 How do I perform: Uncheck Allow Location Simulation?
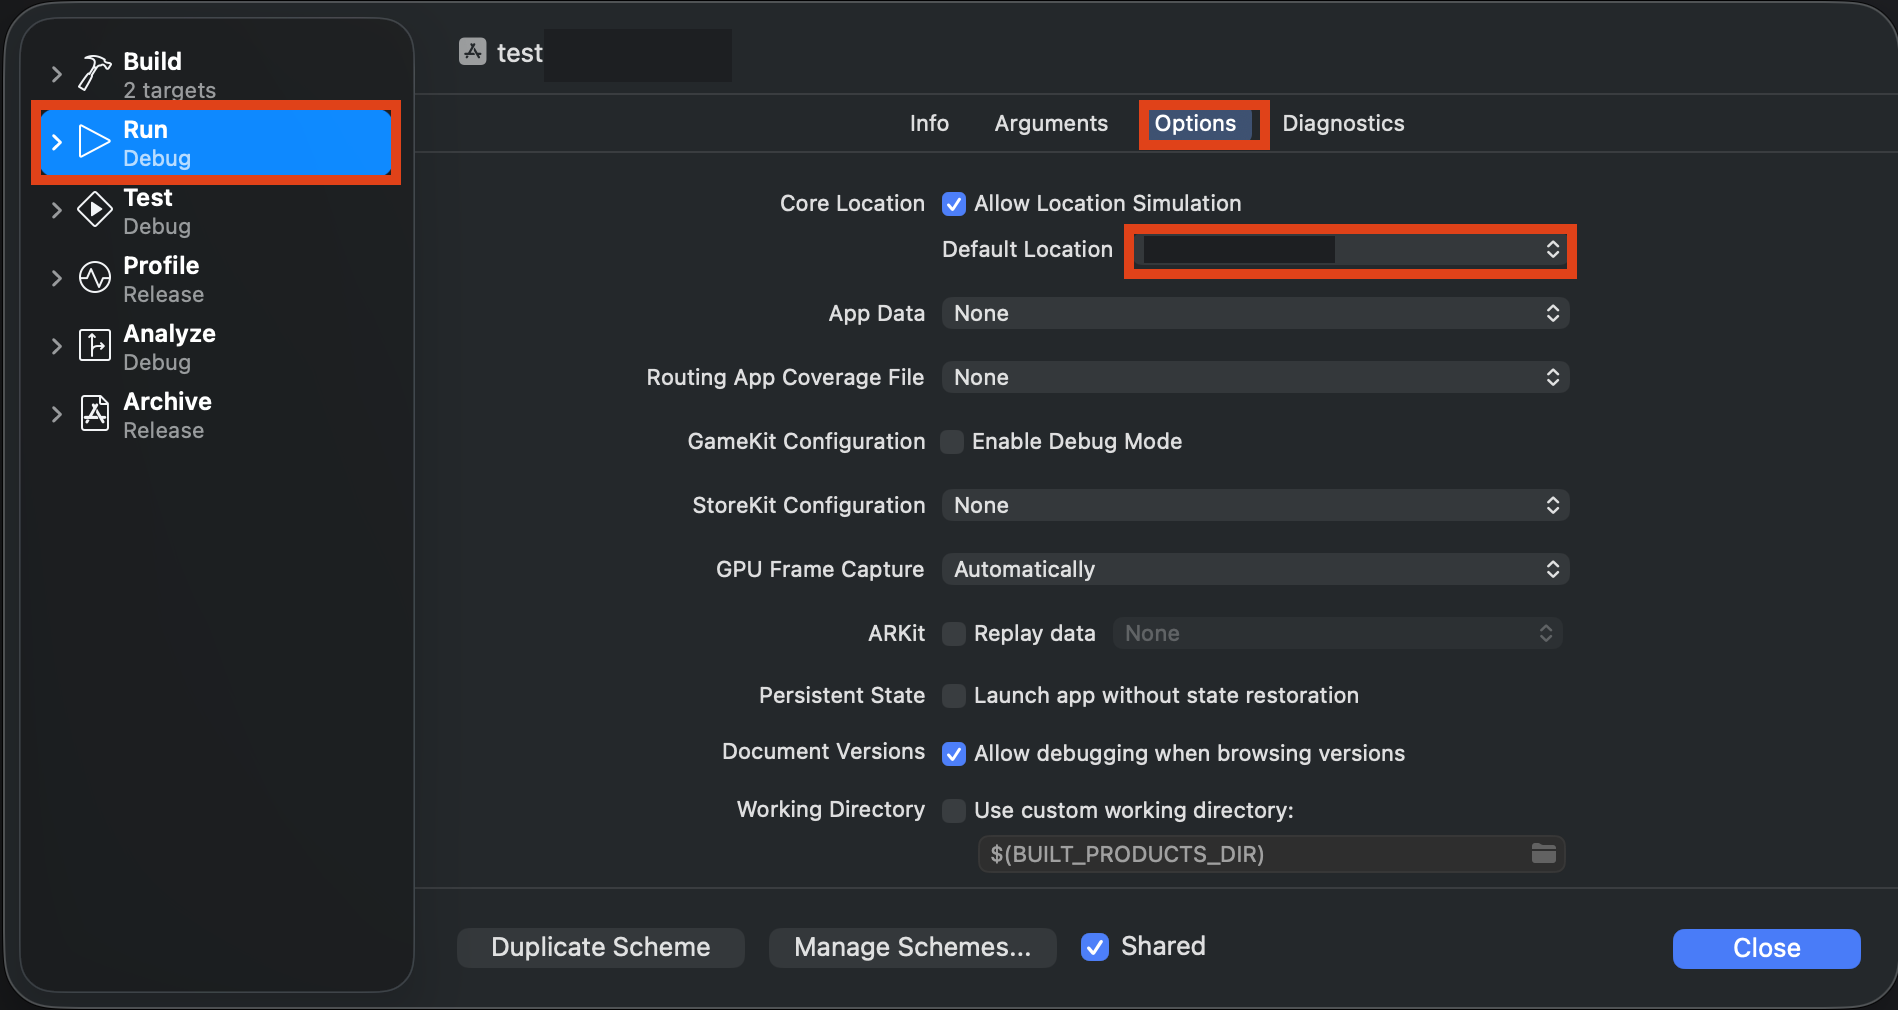954,204
